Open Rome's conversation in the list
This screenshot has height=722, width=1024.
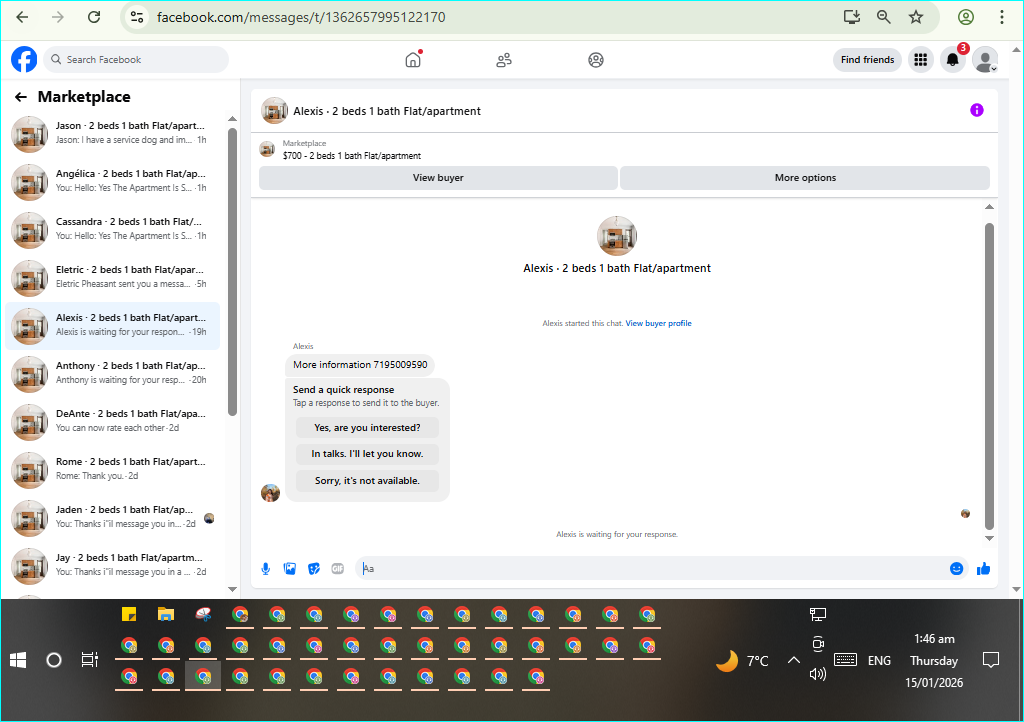[x=112, y=469]
